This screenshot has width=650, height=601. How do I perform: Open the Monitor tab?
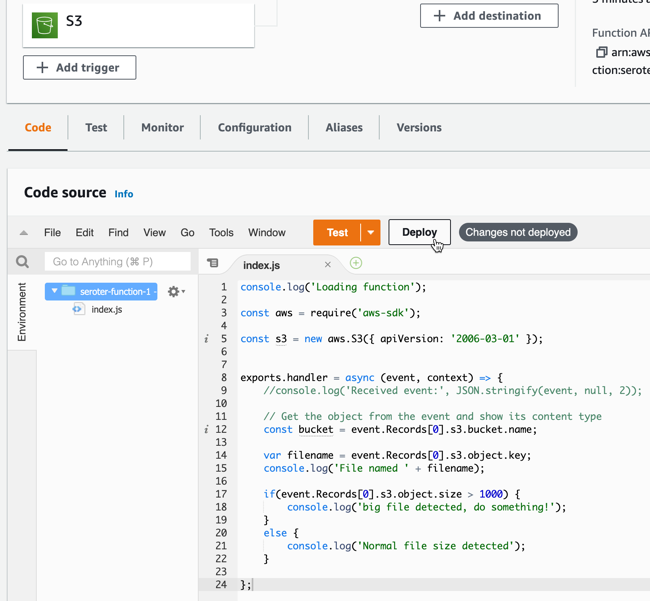[162, 128]
